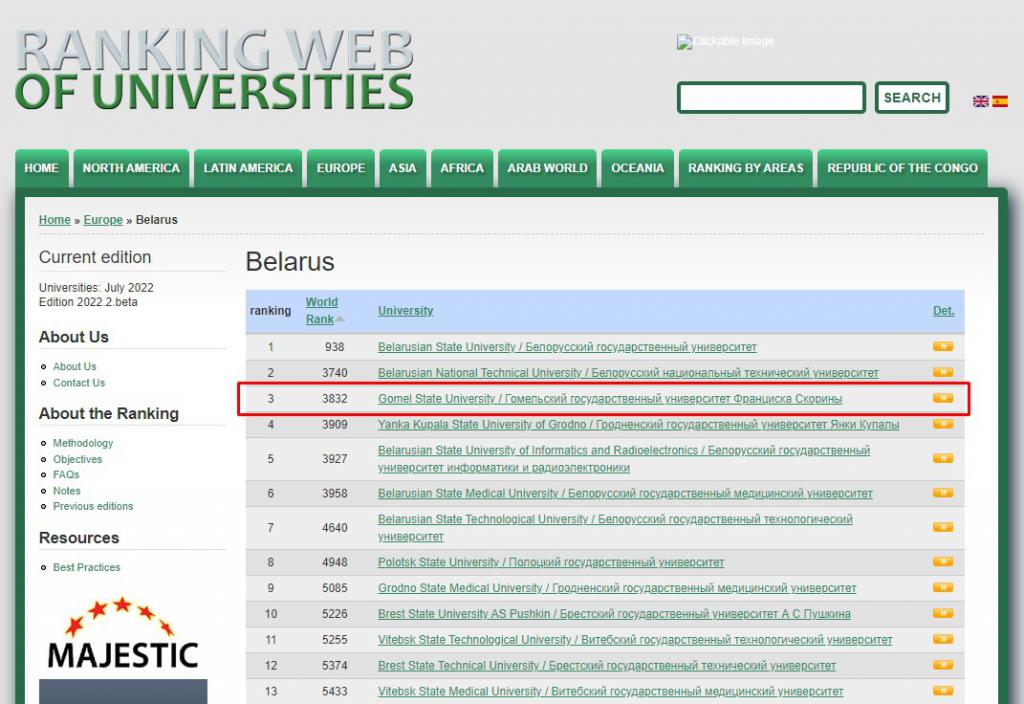Select world rank value 938
Screen dimensions: 1024x704
coord(334,347)
